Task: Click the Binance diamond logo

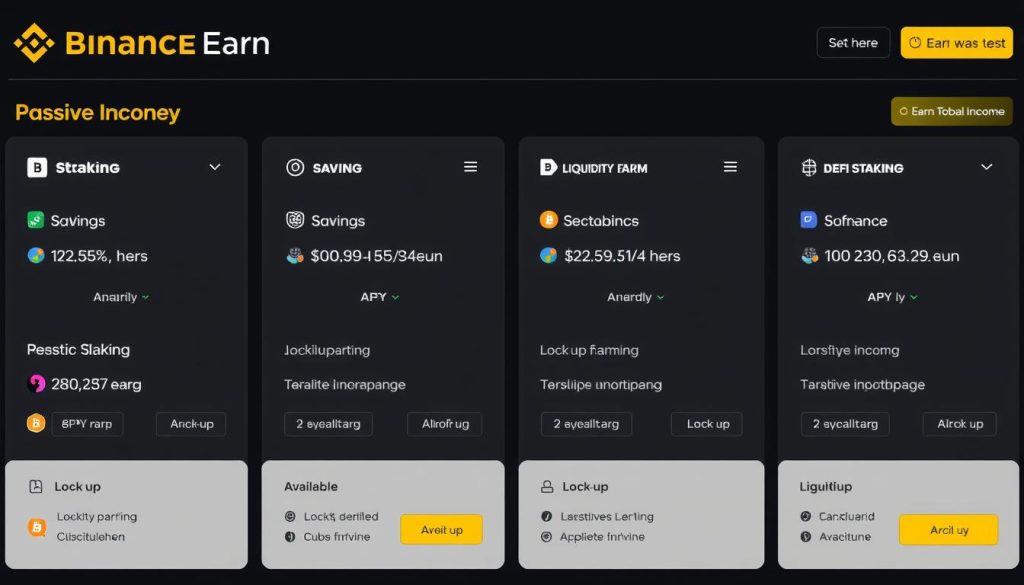Action: coord(34,43)
